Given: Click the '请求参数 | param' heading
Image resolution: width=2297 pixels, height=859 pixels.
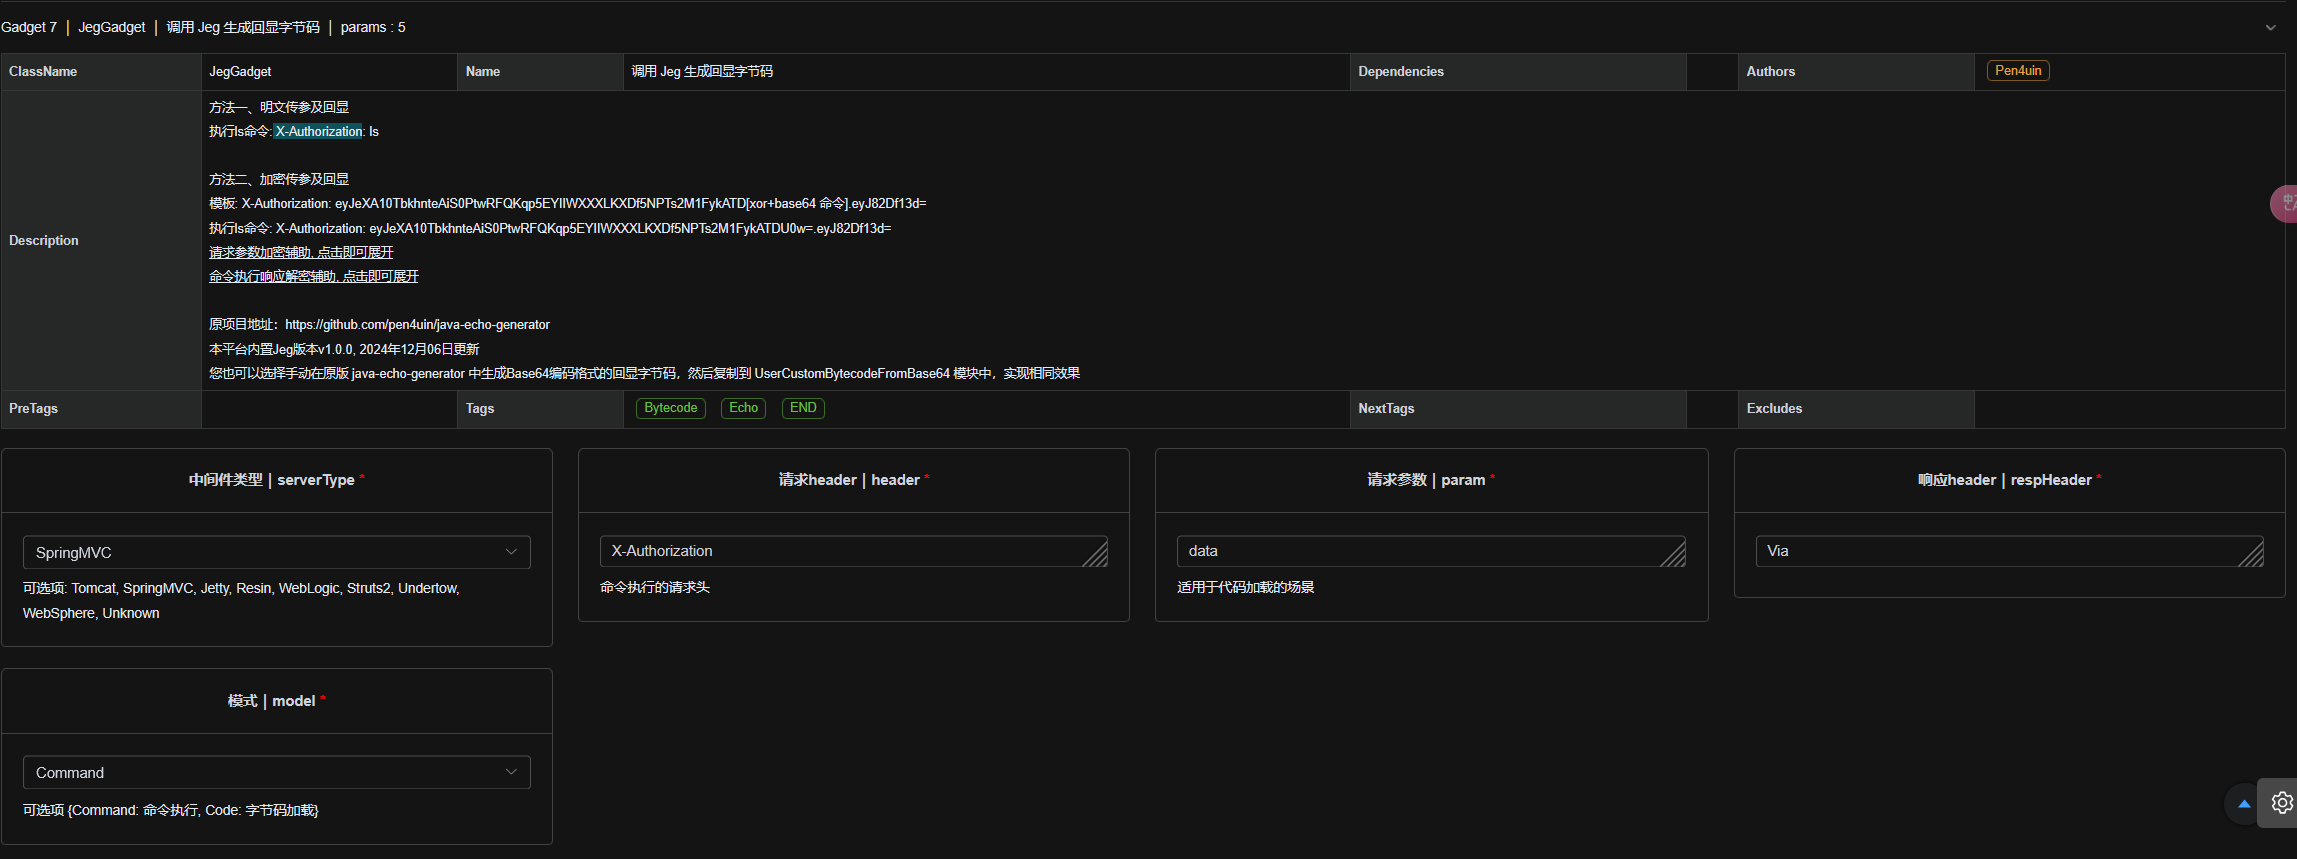Looking at the screenshot, I should point(1426,480).
